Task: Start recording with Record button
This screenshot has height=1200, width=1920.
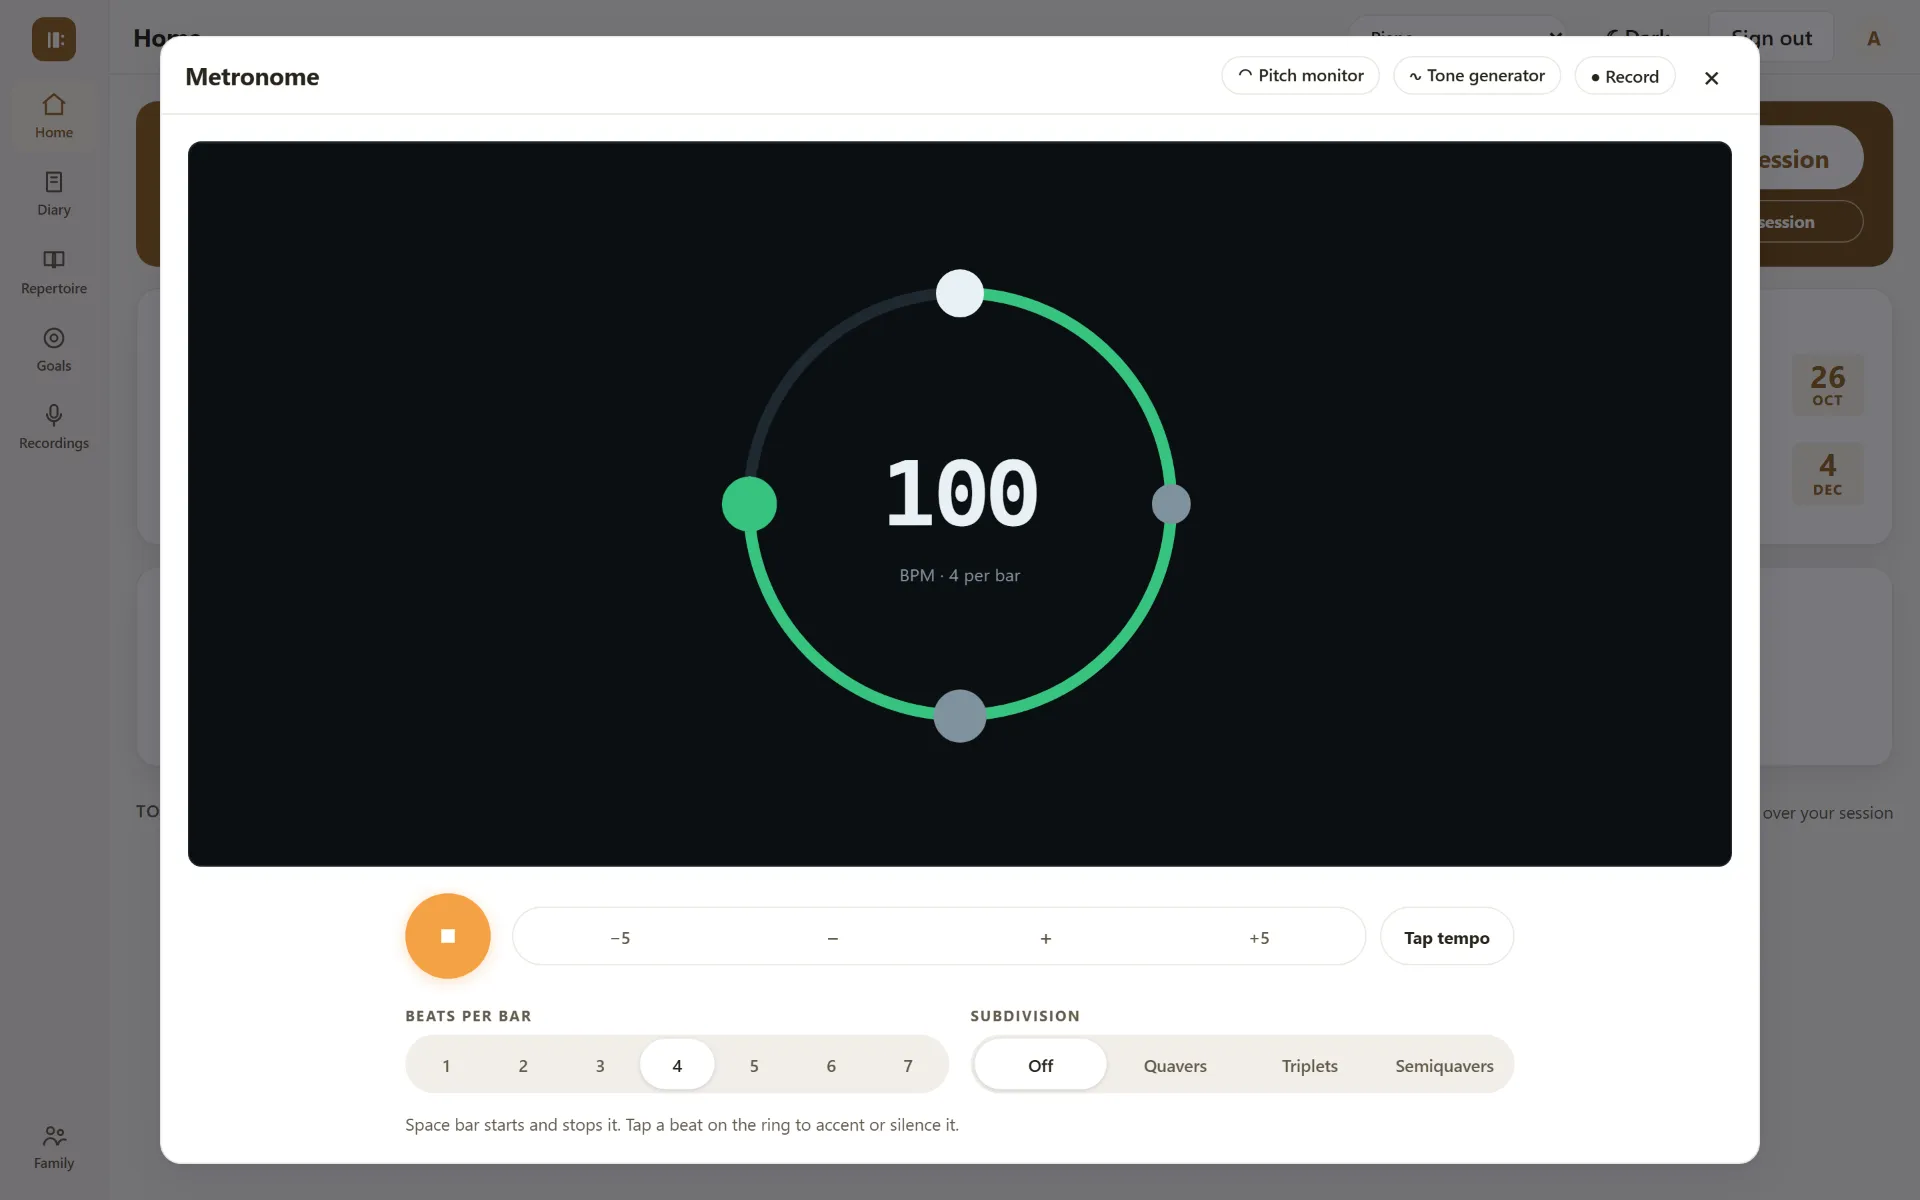Action: 1625,76
